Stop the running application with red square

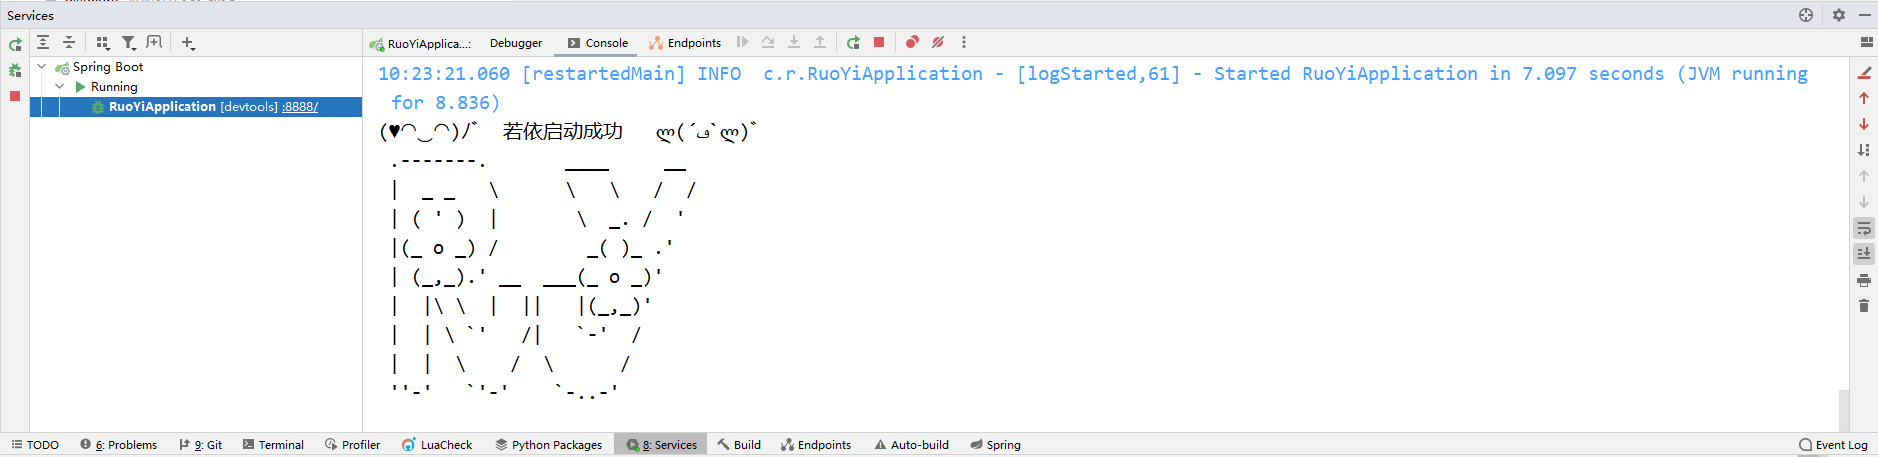pyautogui.click(x=879, y=43)
